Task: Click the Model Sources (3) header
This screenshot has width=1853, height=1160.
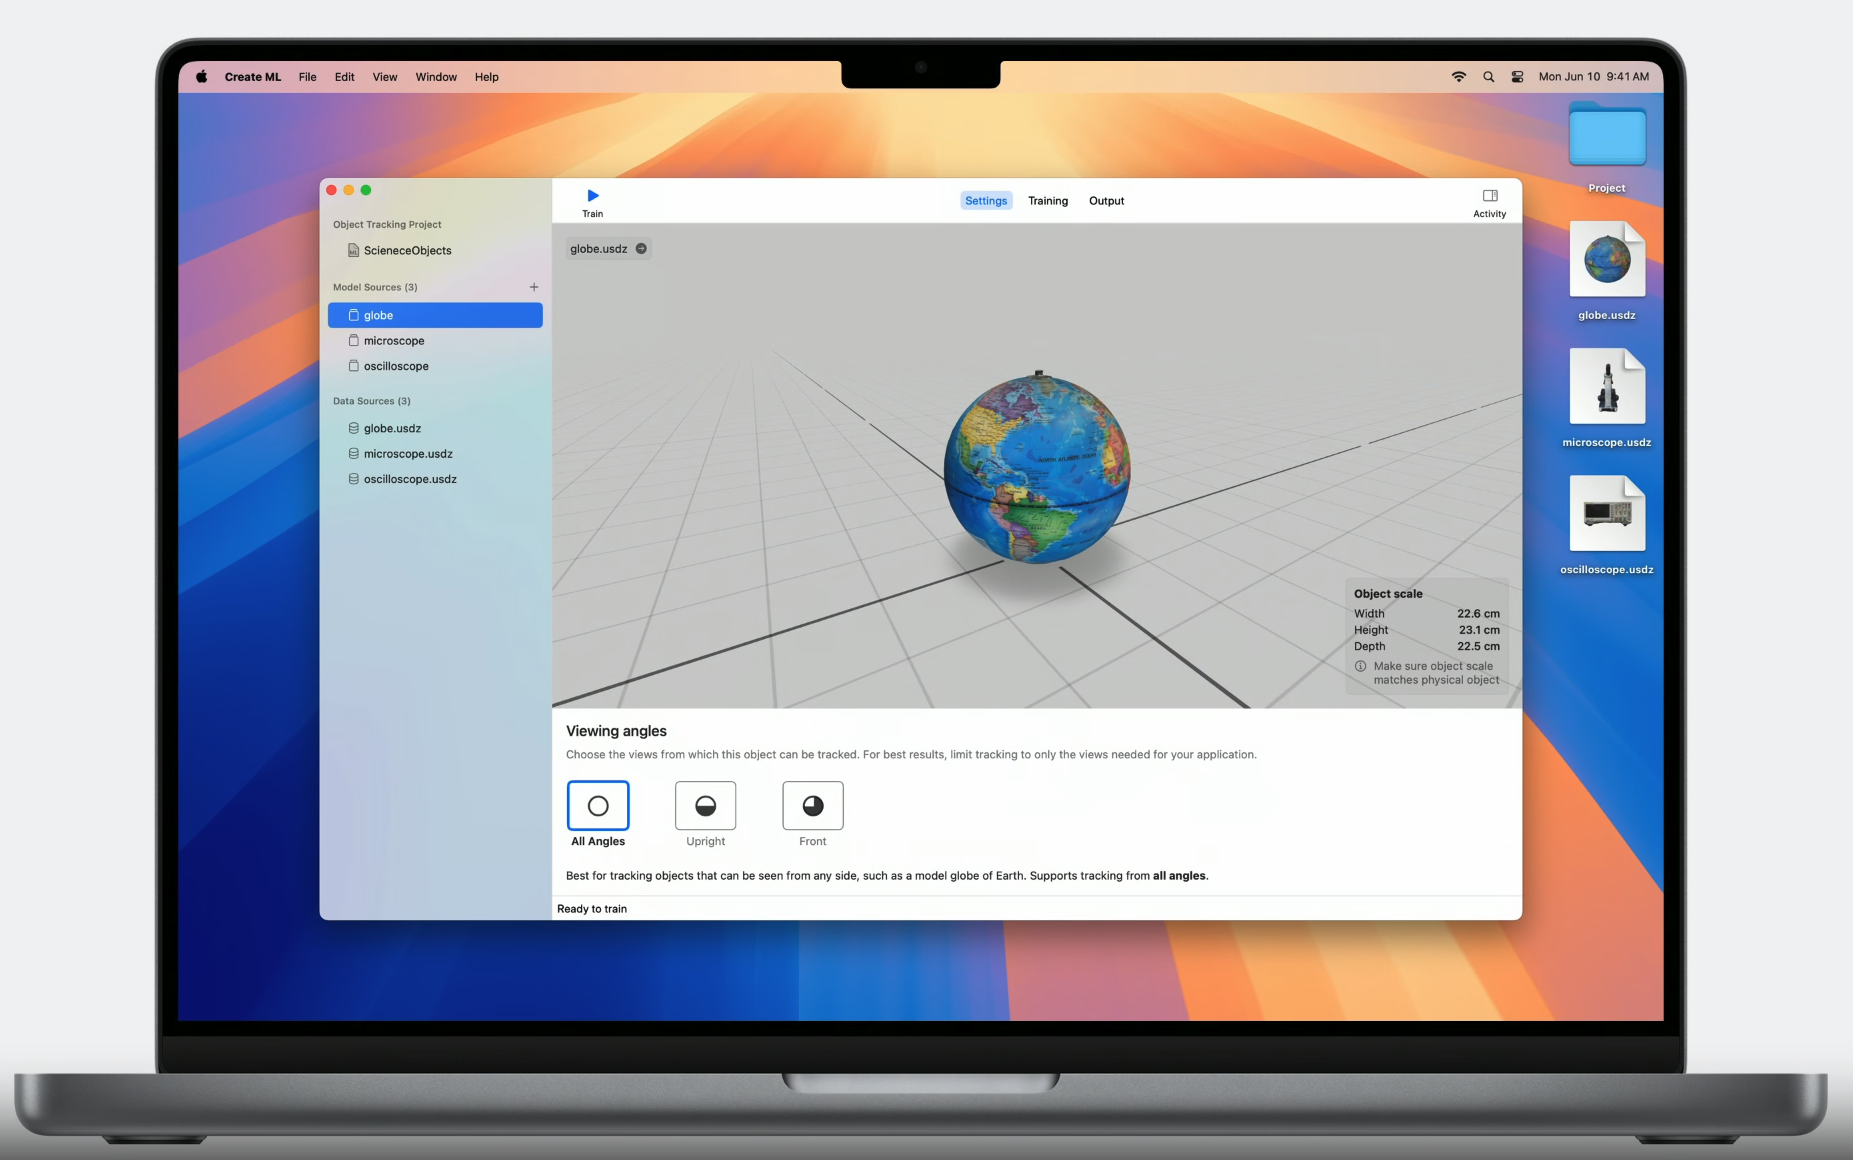Action: [x=375, y=287]
